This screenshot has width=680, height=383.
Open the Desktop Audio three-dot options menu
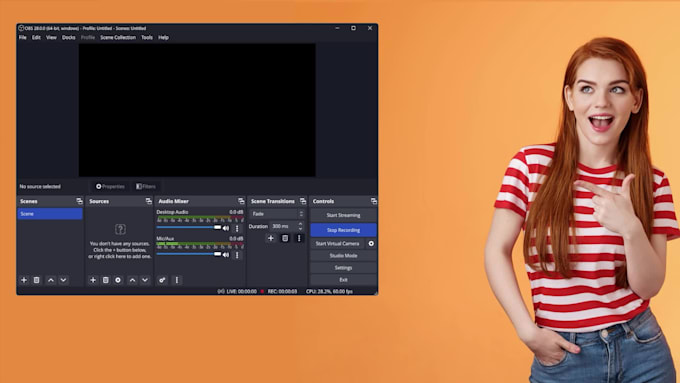[237, 228]
